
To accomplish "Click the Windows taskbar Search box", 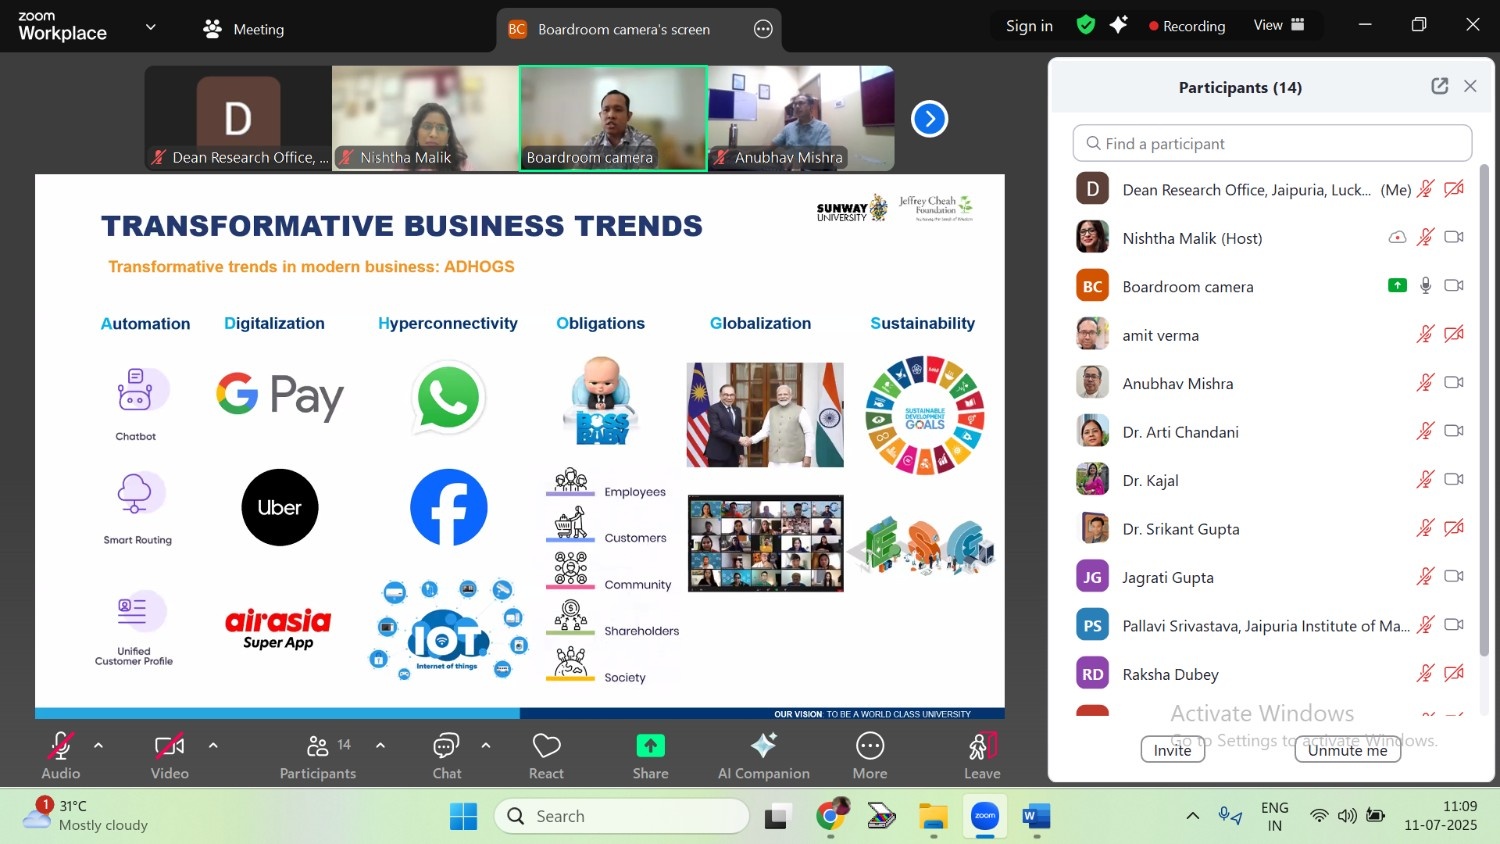I will click(x=621, y=816).
